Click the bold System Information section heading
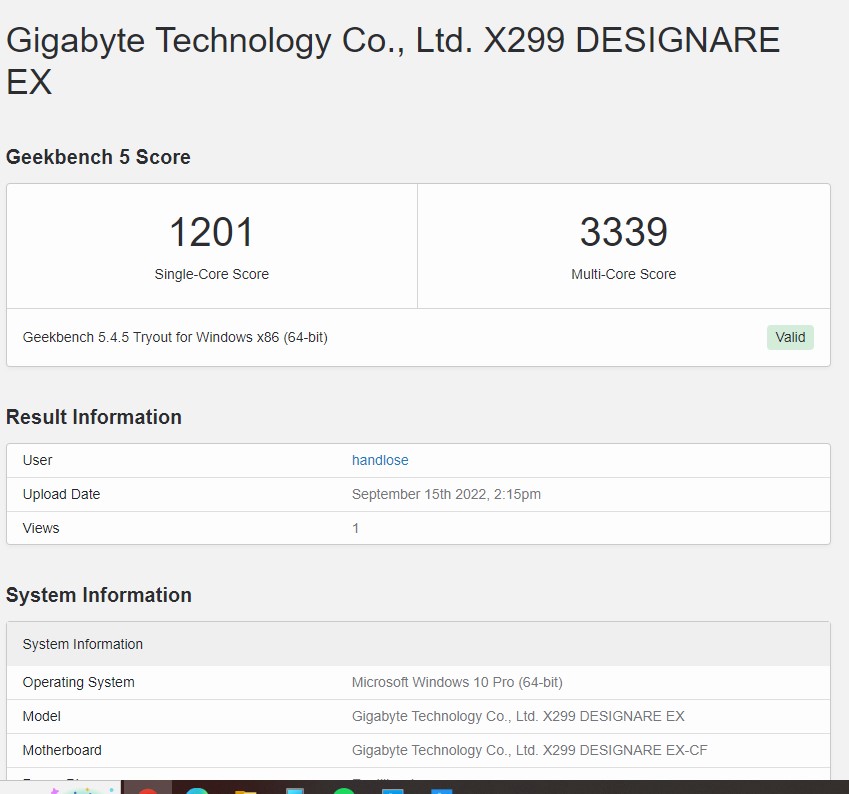 99,595
